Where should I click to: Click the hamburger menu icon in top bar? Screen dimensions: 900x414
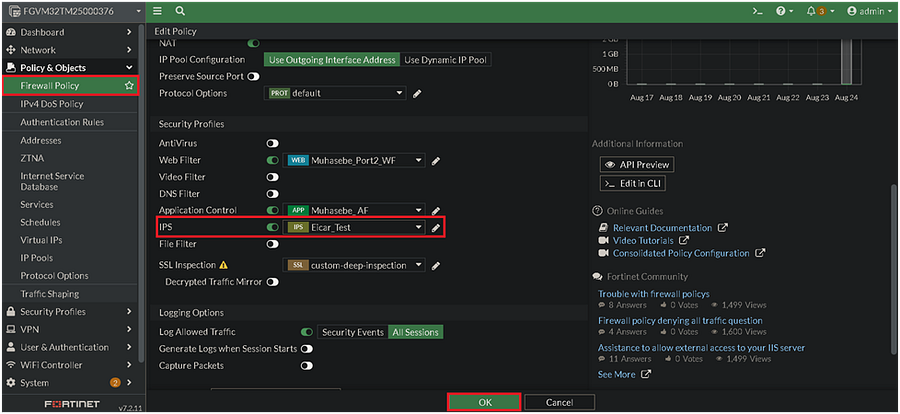coord(157,11)
